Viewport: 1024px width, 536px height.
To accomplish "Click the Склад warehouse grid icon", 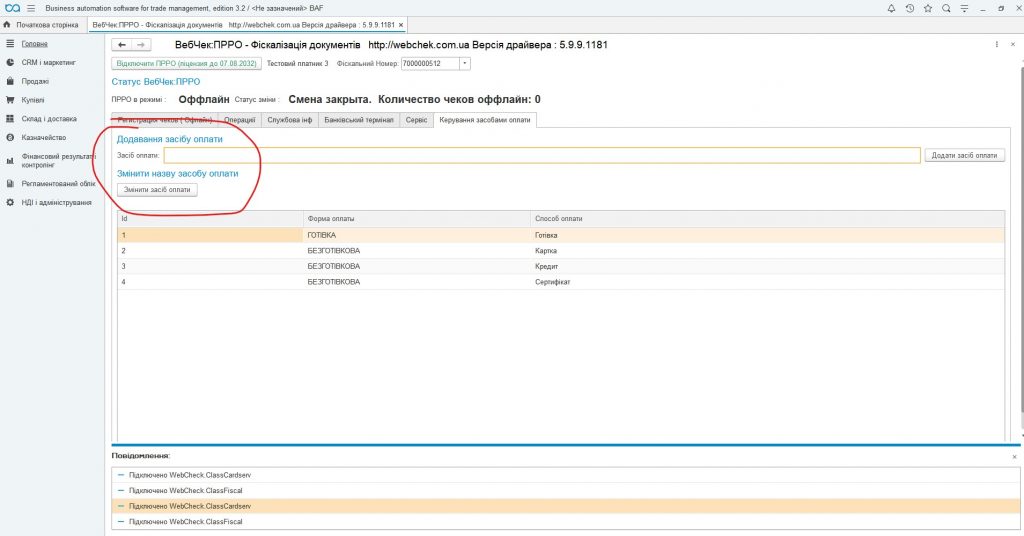I will (10, 119).
